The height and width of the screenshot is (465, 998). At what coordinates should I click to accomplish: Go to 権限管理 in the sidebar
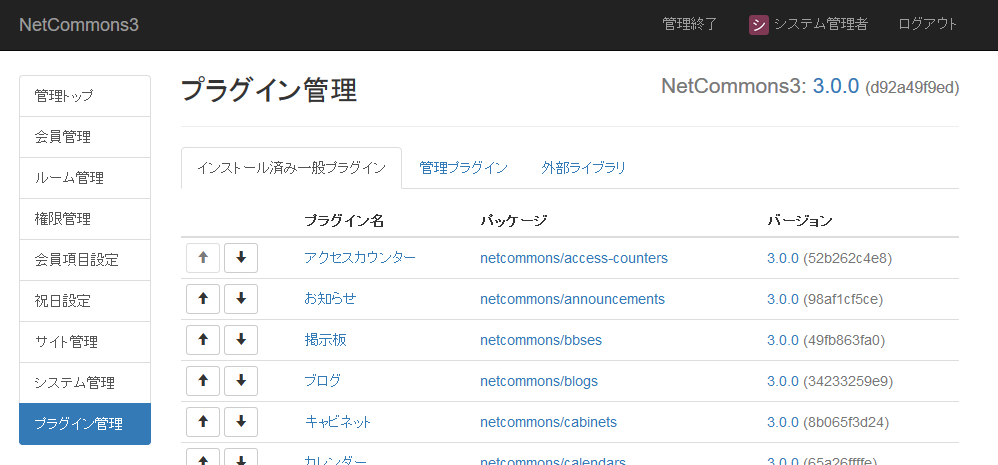[85, 219]
